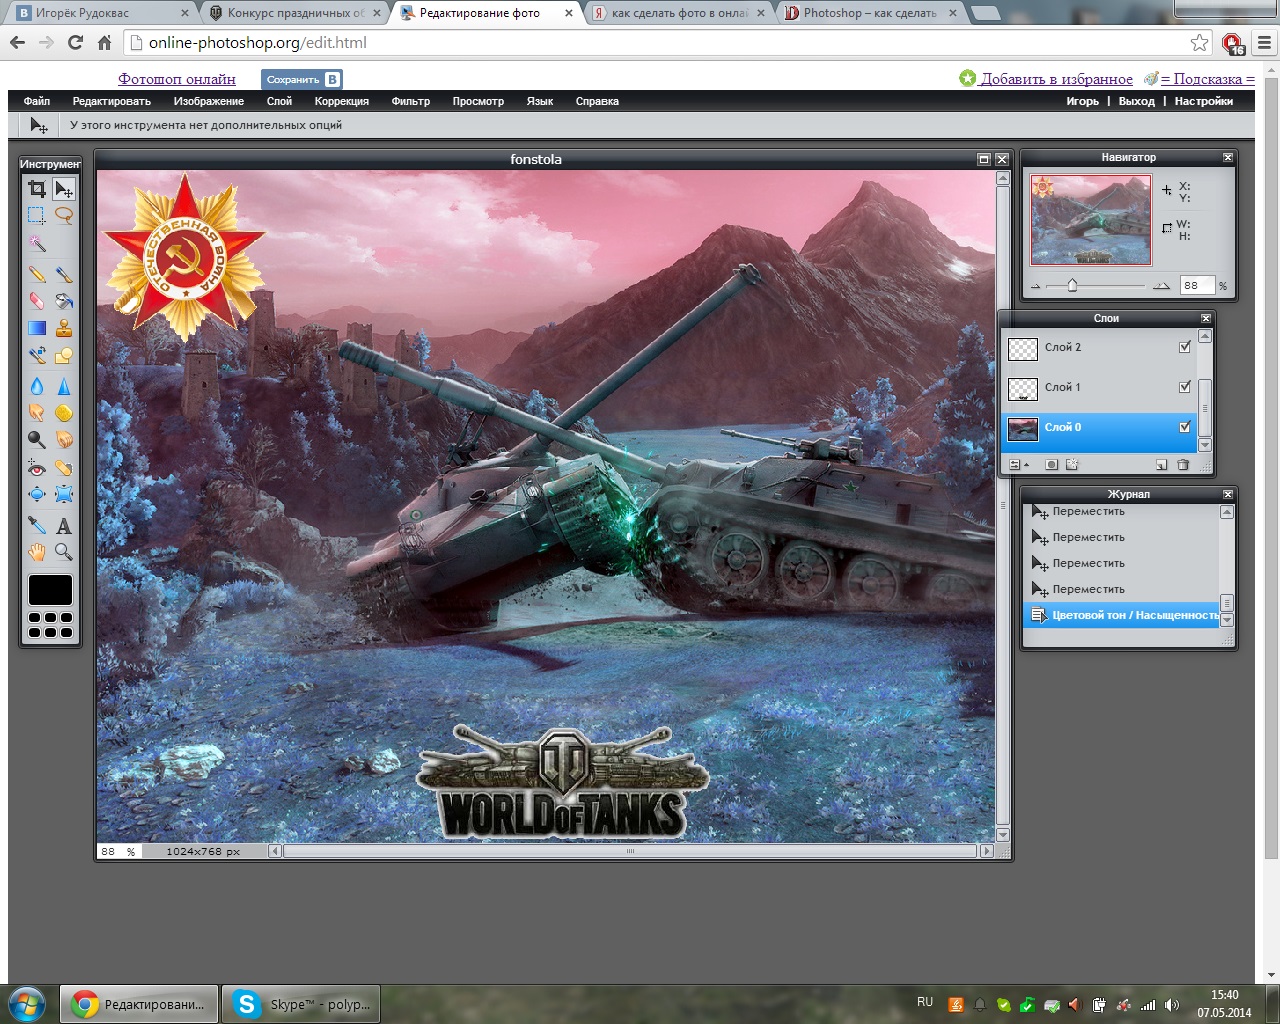Click the Navigator zoom percentage field
The width and height of the screenshot is (1280, 1024).
point(1196,285)
